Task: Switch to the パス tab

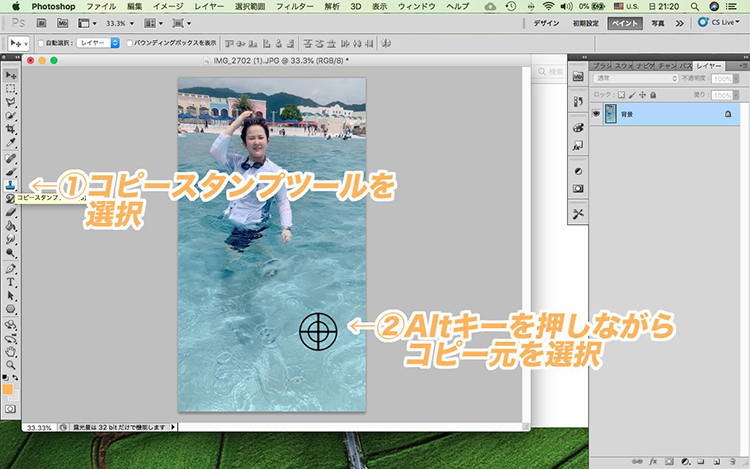Action: pos(685,66)
